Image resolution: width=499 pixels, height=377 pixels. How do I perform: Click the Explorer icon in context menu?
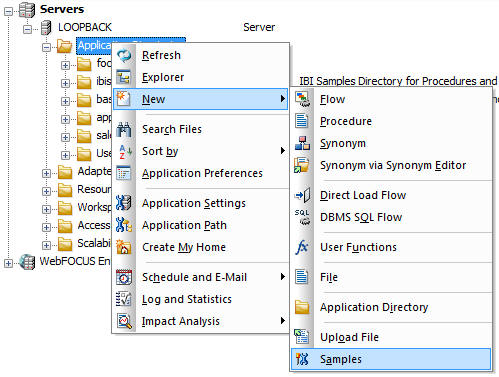[x=124, y=77]
